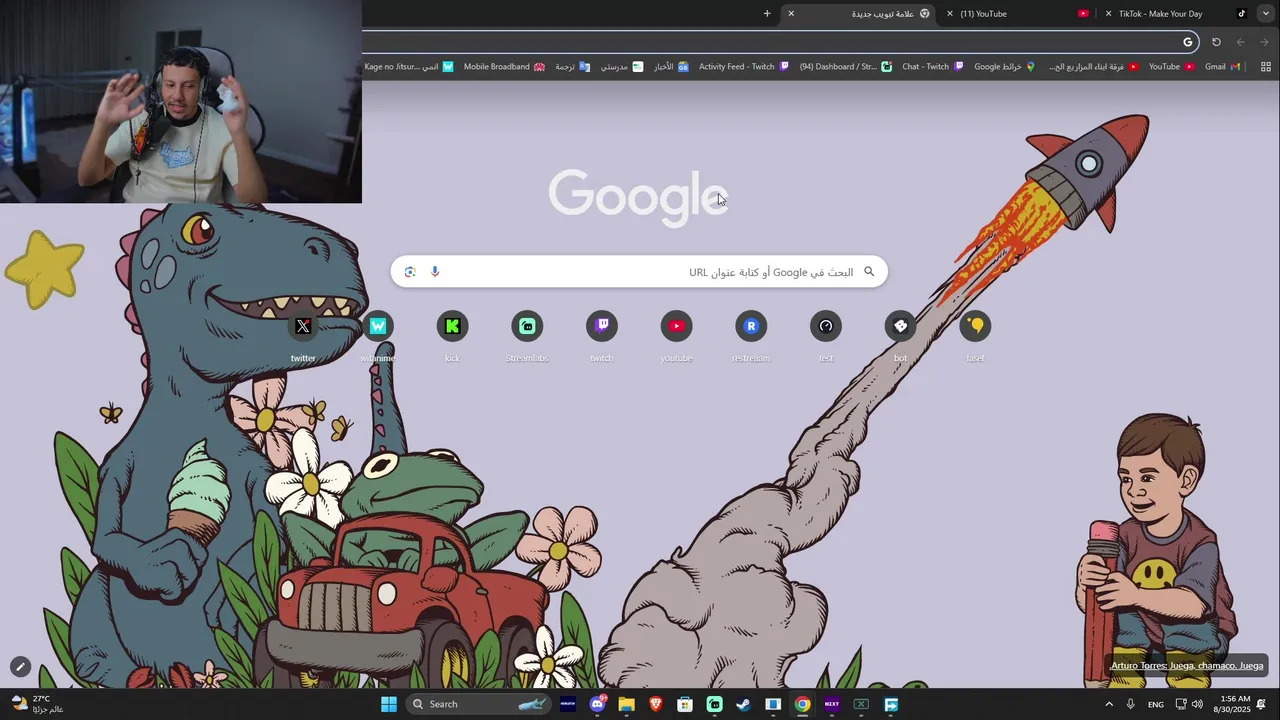Open the witanime shortcut tile
Viewport: 1280px width, 720px height.
click(x=378, y=336)
